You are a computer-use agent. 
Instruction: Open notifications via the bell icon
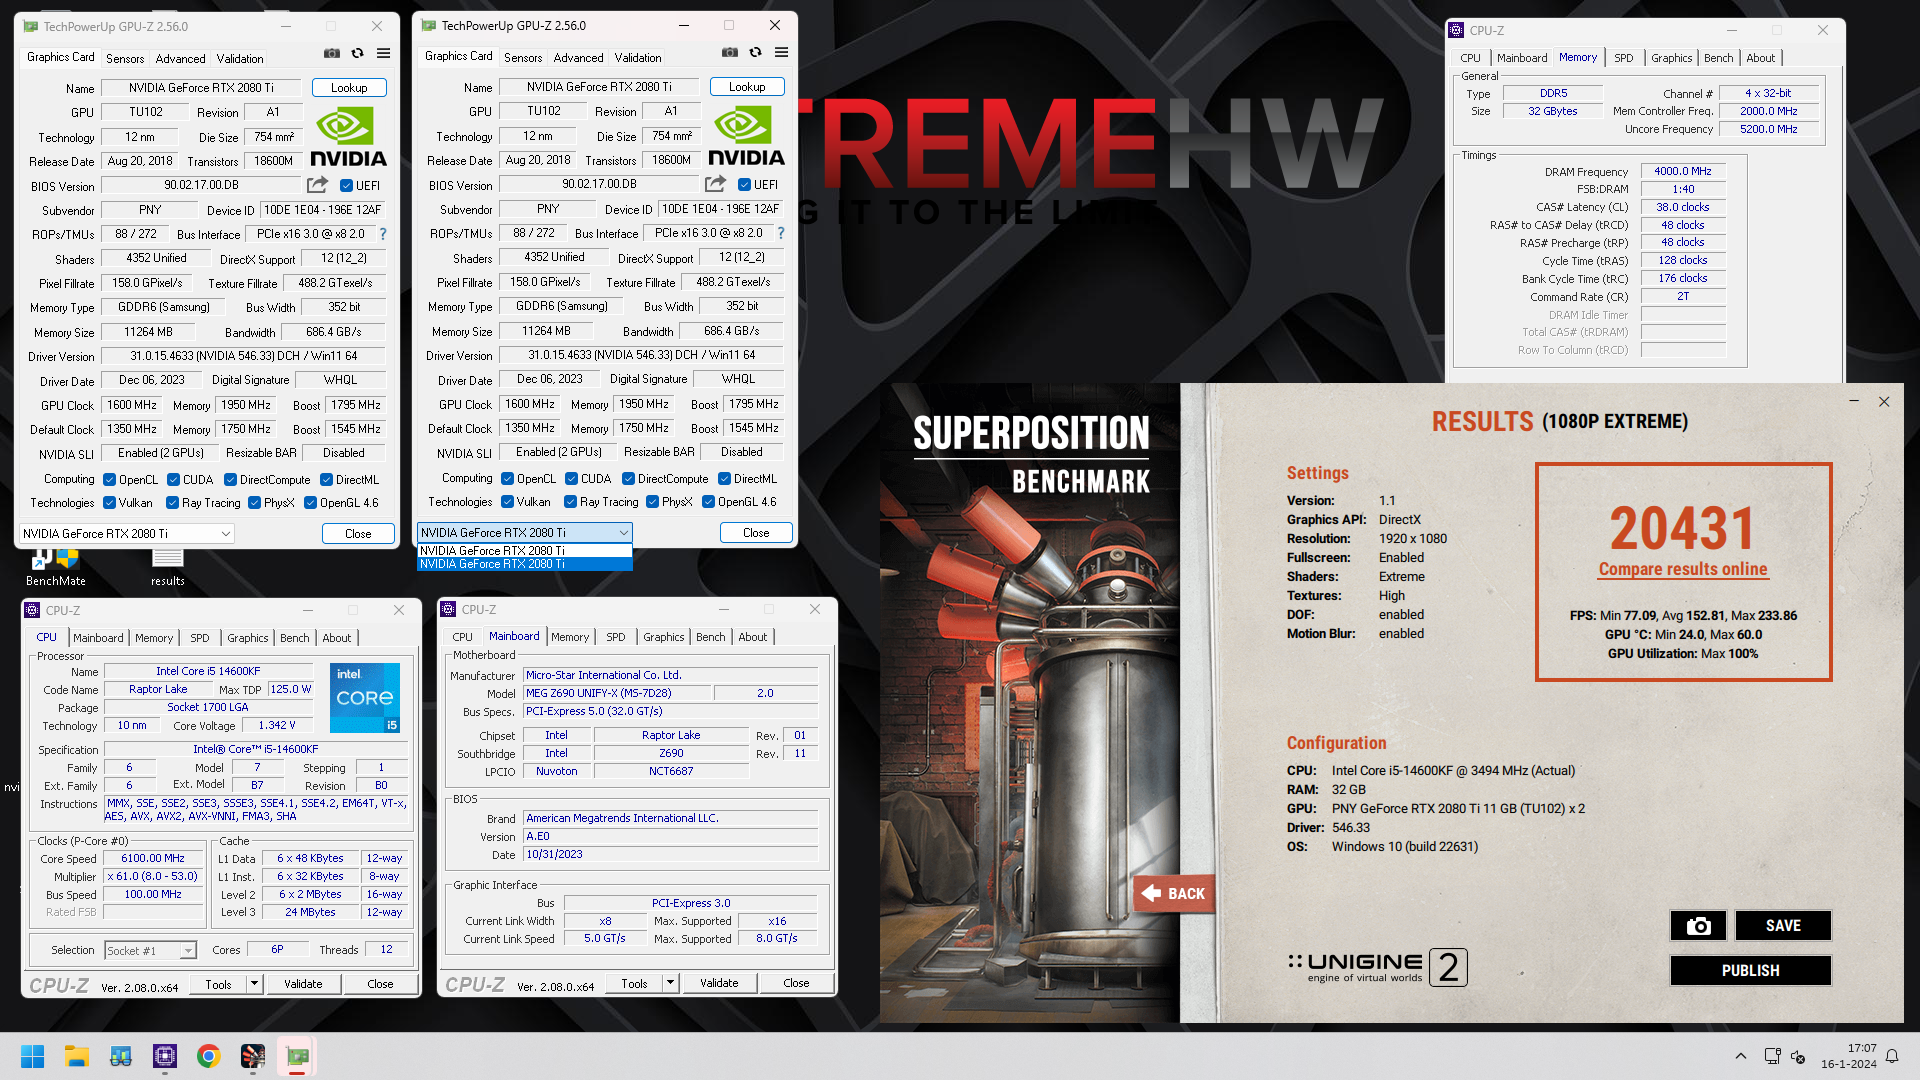[x=1892, y=1056]
